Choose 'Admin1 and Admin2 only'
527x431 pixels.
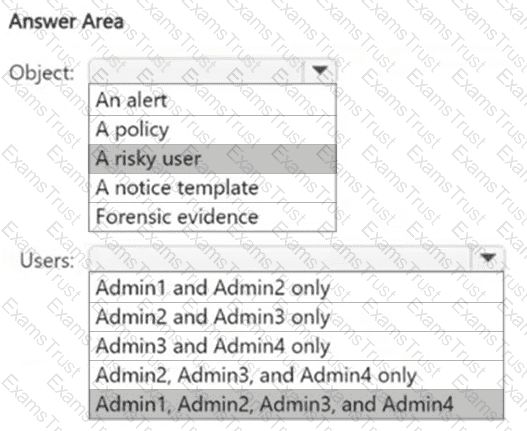(x=296, y=288)
